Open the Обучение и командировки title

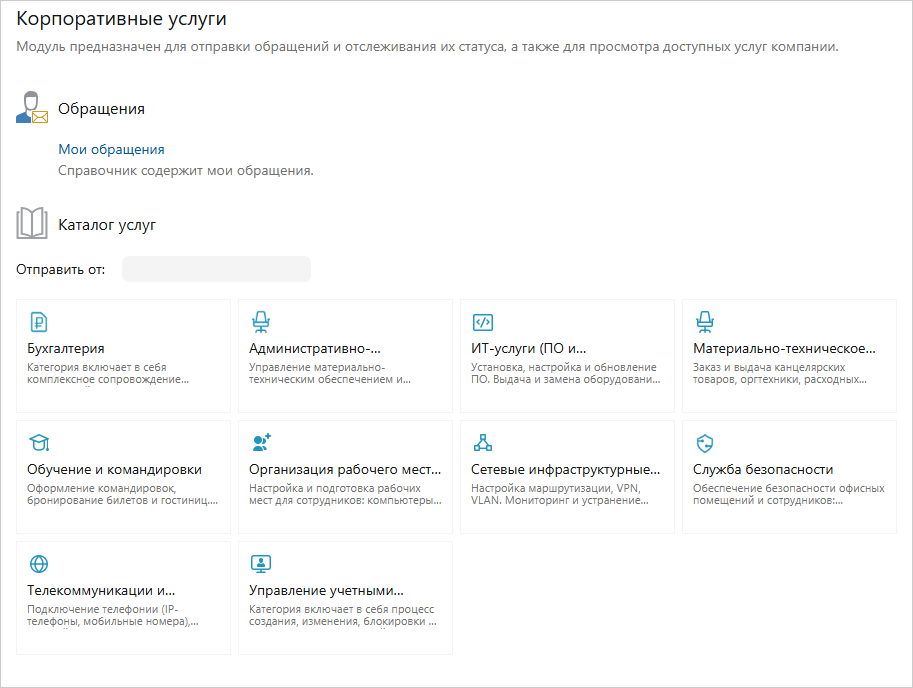(x=114, y=469)
